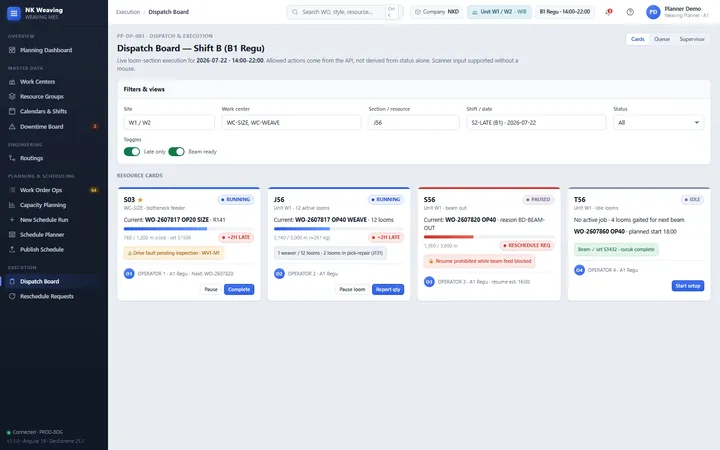The width and height of the screenshot is (720, 450).
Task: Click Drive fault pending inspection alert
Action: pos(174,253)
